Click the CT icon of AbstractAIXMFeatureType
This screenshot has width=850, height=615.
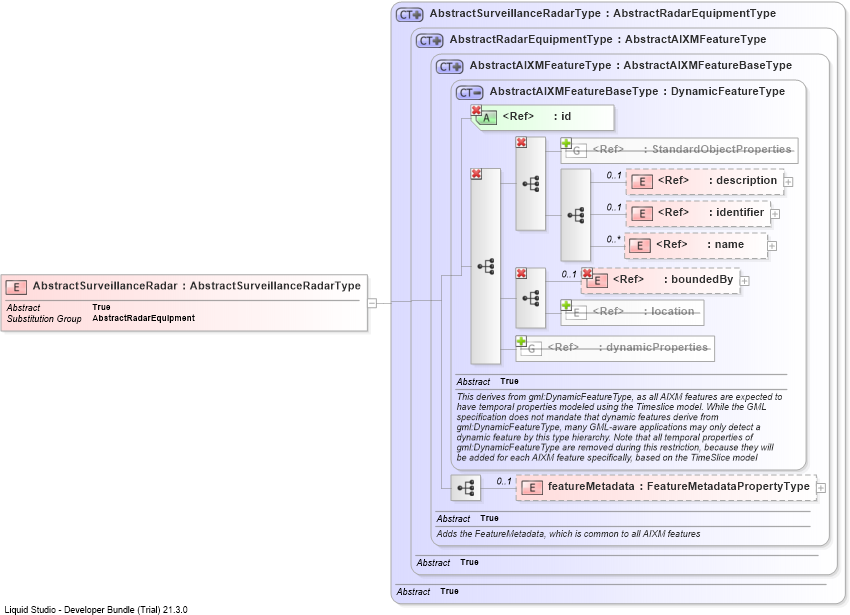point(449,67)
